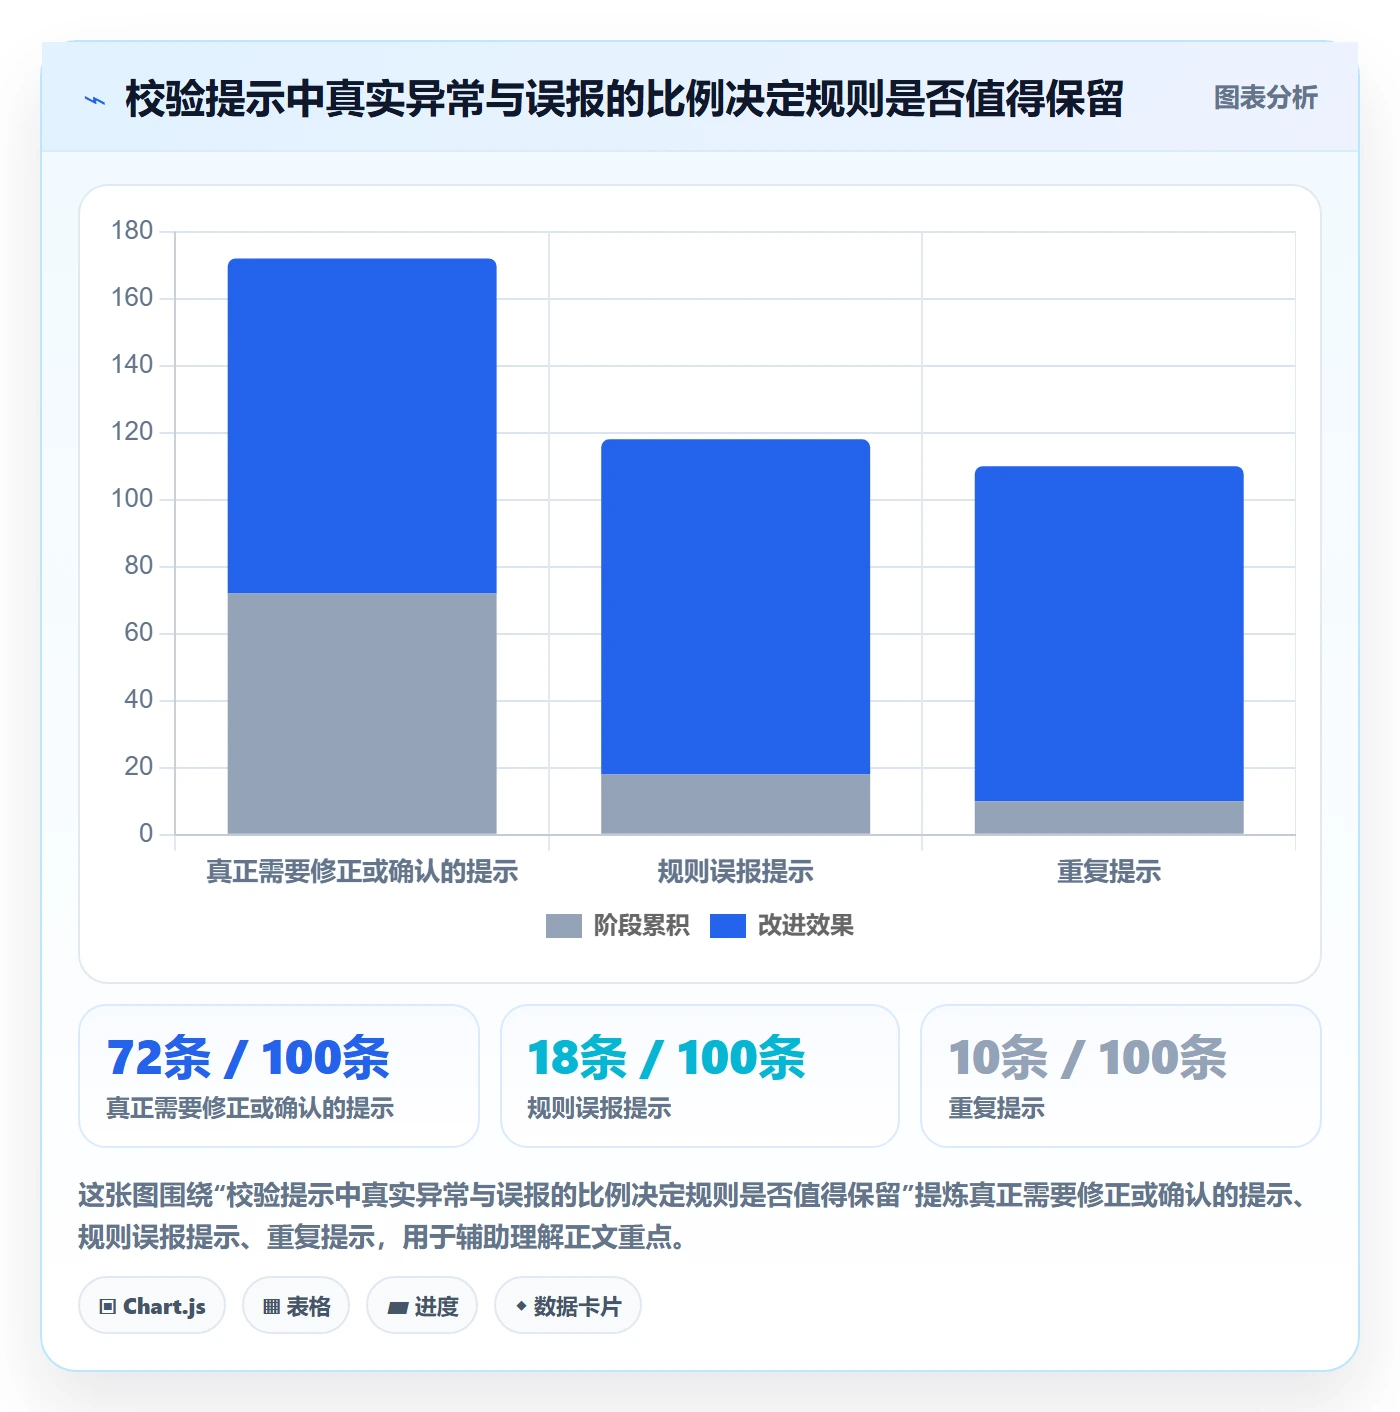Click the blue 改进效果 legend swatch
Viewport: 1400px width, 1412px height.
click(728, 926)
